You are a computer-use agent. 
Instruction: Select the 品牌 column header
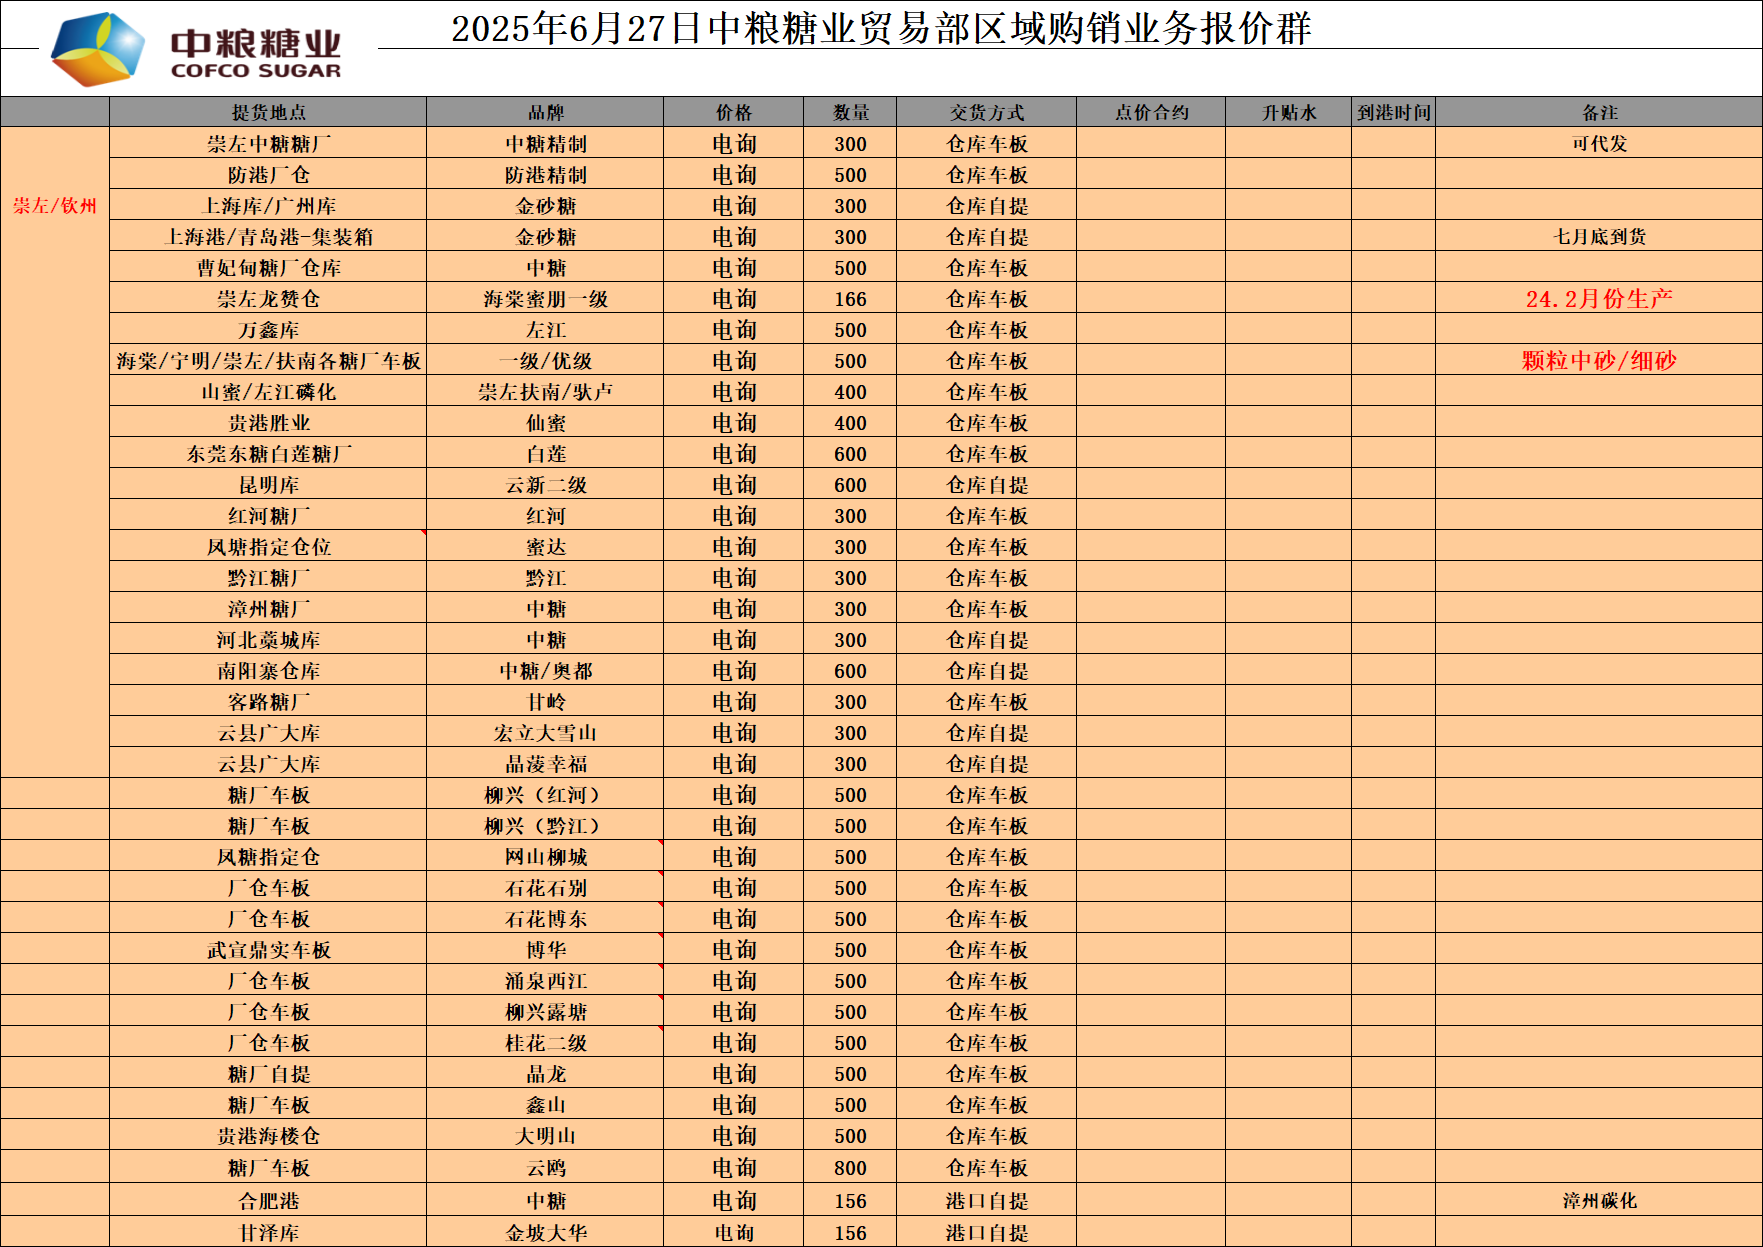click(x=545, y=112)
